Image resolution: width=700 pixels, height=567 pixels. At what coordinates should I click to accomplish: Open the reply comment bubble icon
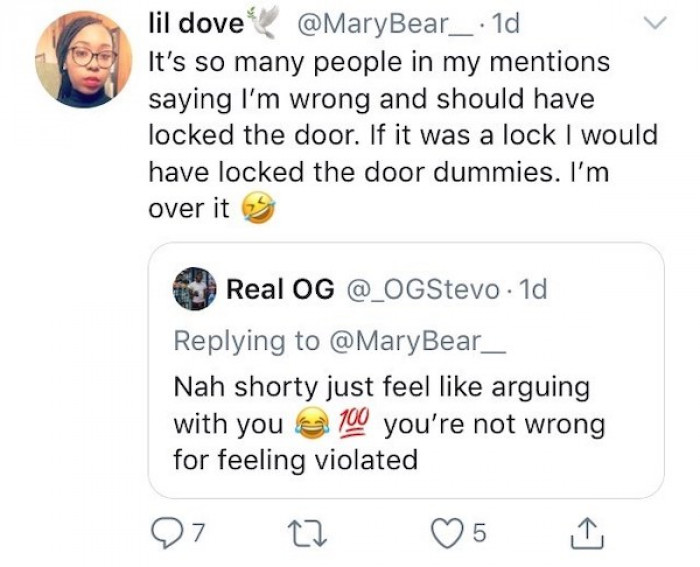click(166, 533)
